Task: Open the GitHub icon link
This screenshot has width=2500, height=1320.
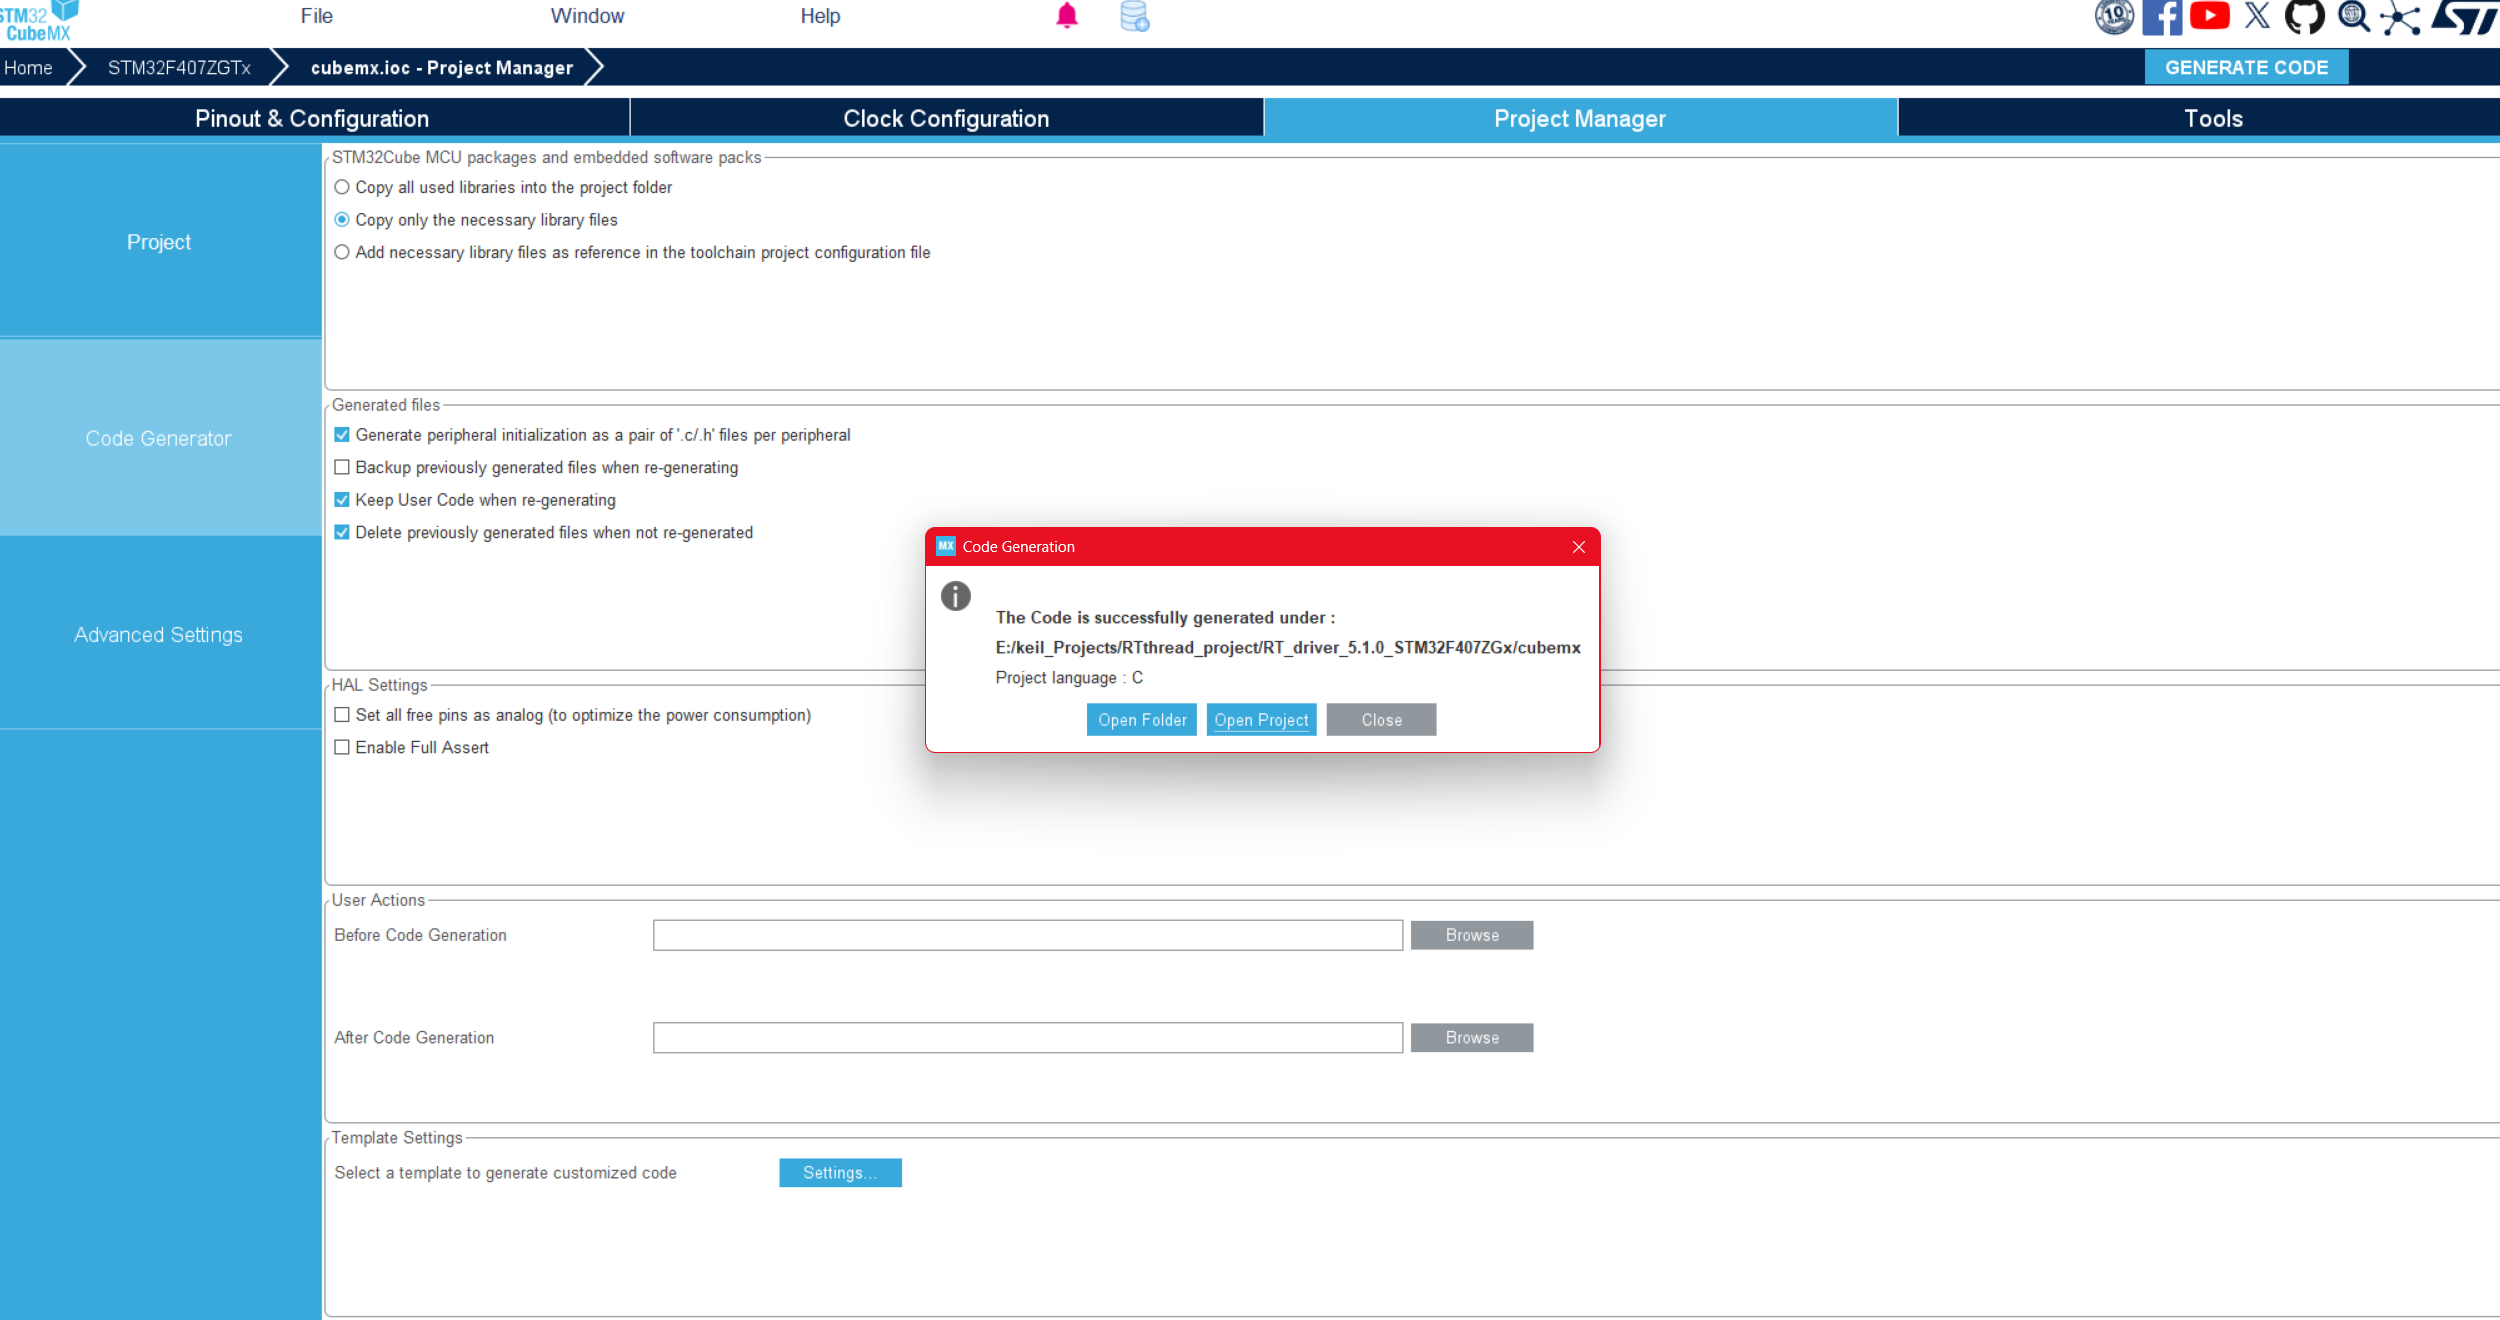Action: (2304, 17)
